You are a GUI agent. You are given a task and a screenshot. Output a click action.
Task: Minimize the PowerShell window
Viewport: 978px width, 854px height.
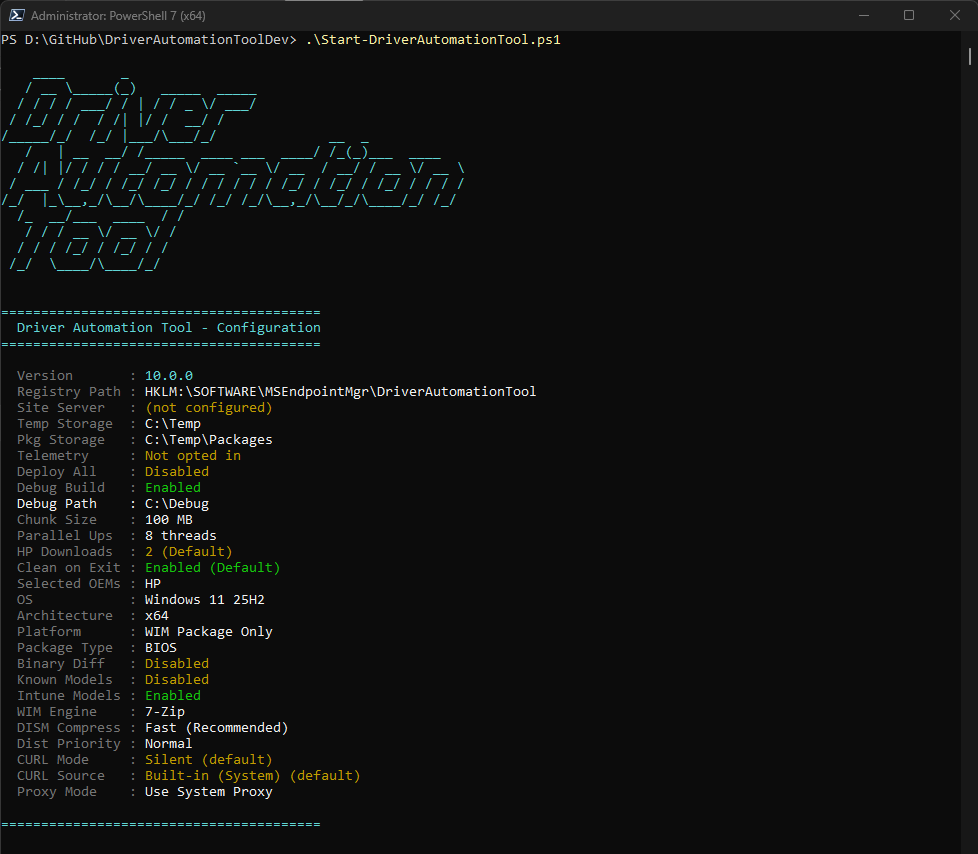(x=863, y=16)
